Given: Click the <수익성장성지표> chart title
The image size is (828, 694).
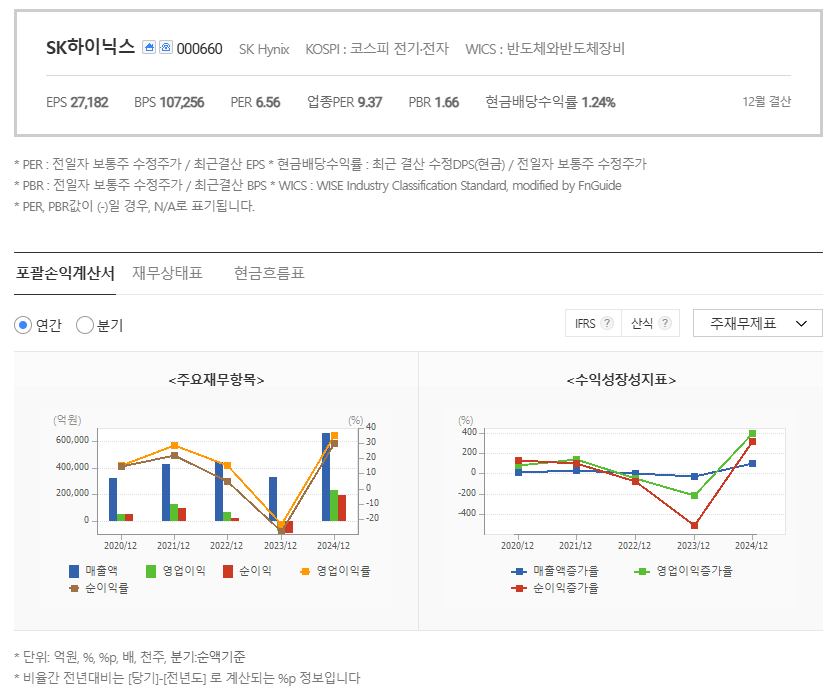Looking at the screenshot, I should pyautogui.click(x=622, y=380).
